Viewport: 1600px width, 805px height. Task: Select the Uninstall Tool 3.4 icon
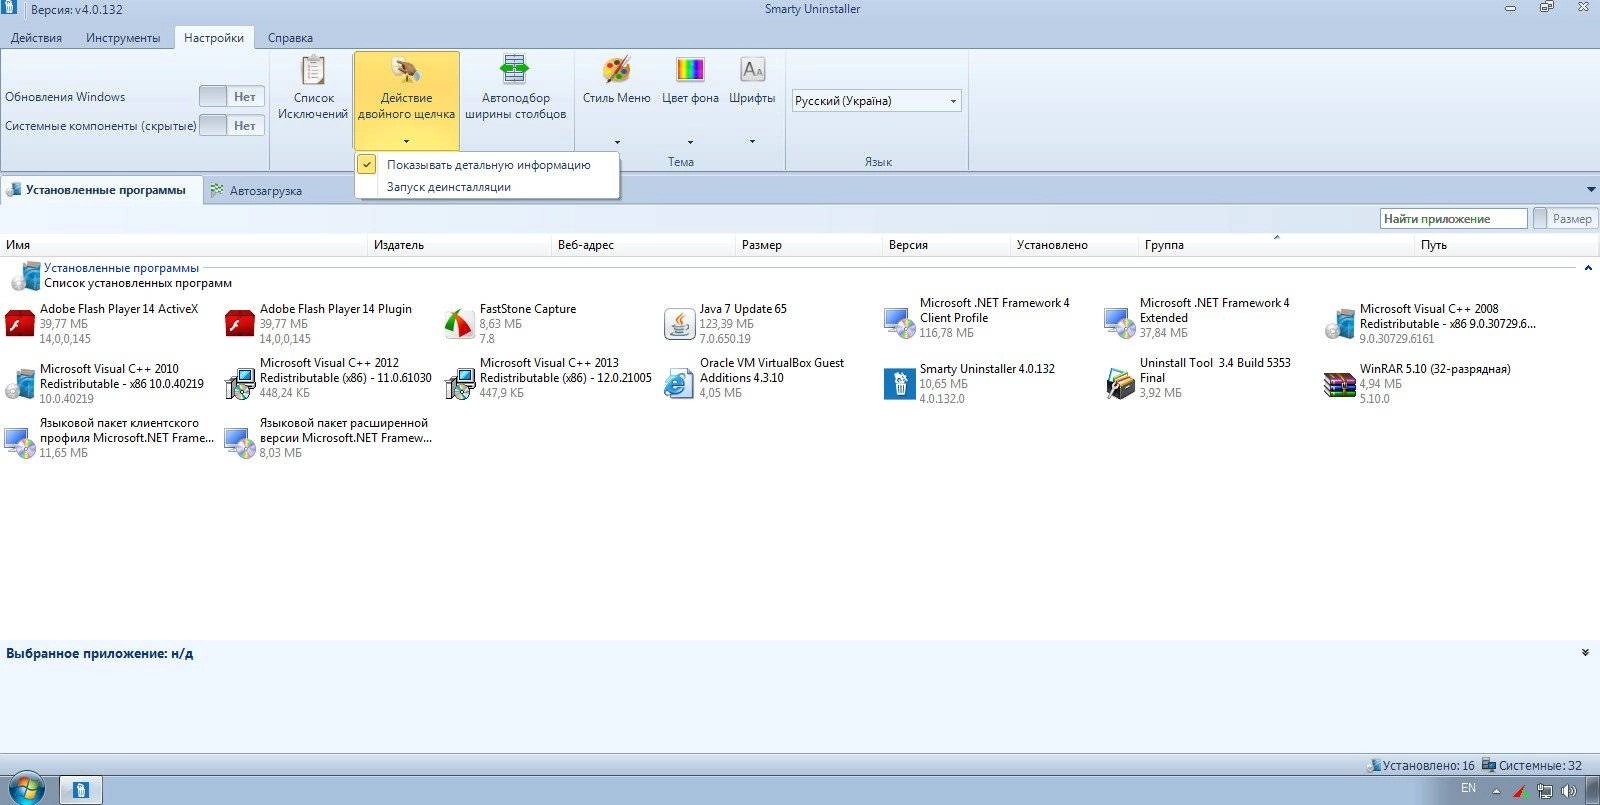pyautogui.click(x=1119, y=384)
